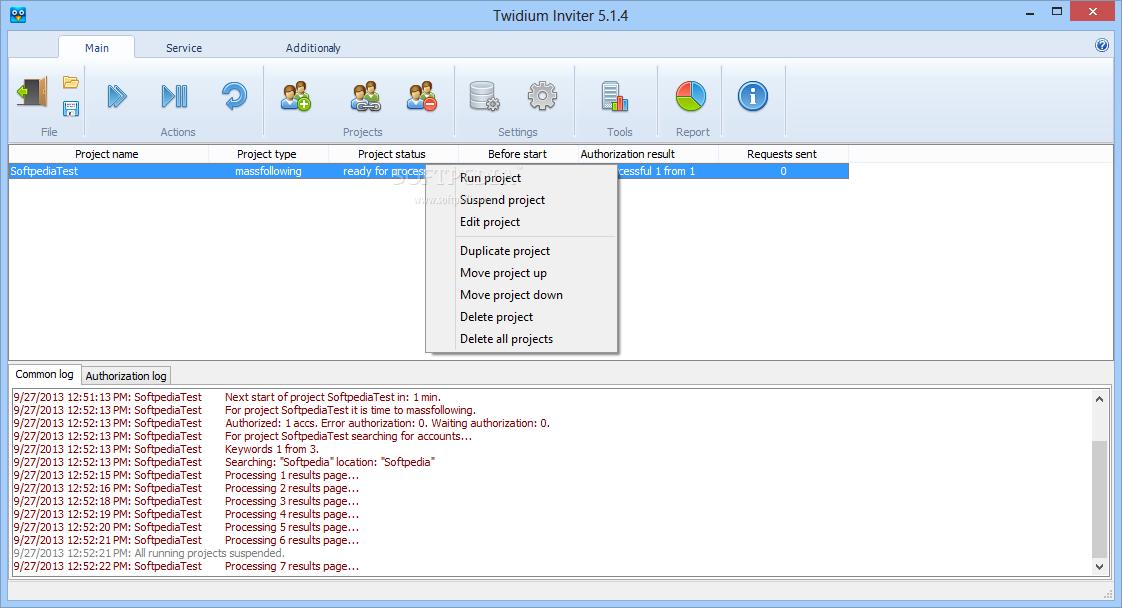The width and height of the screenshot is (1122, 608).
Task: Sort by Project name column header
Action: pyautogui.click(x=107, y=154)
